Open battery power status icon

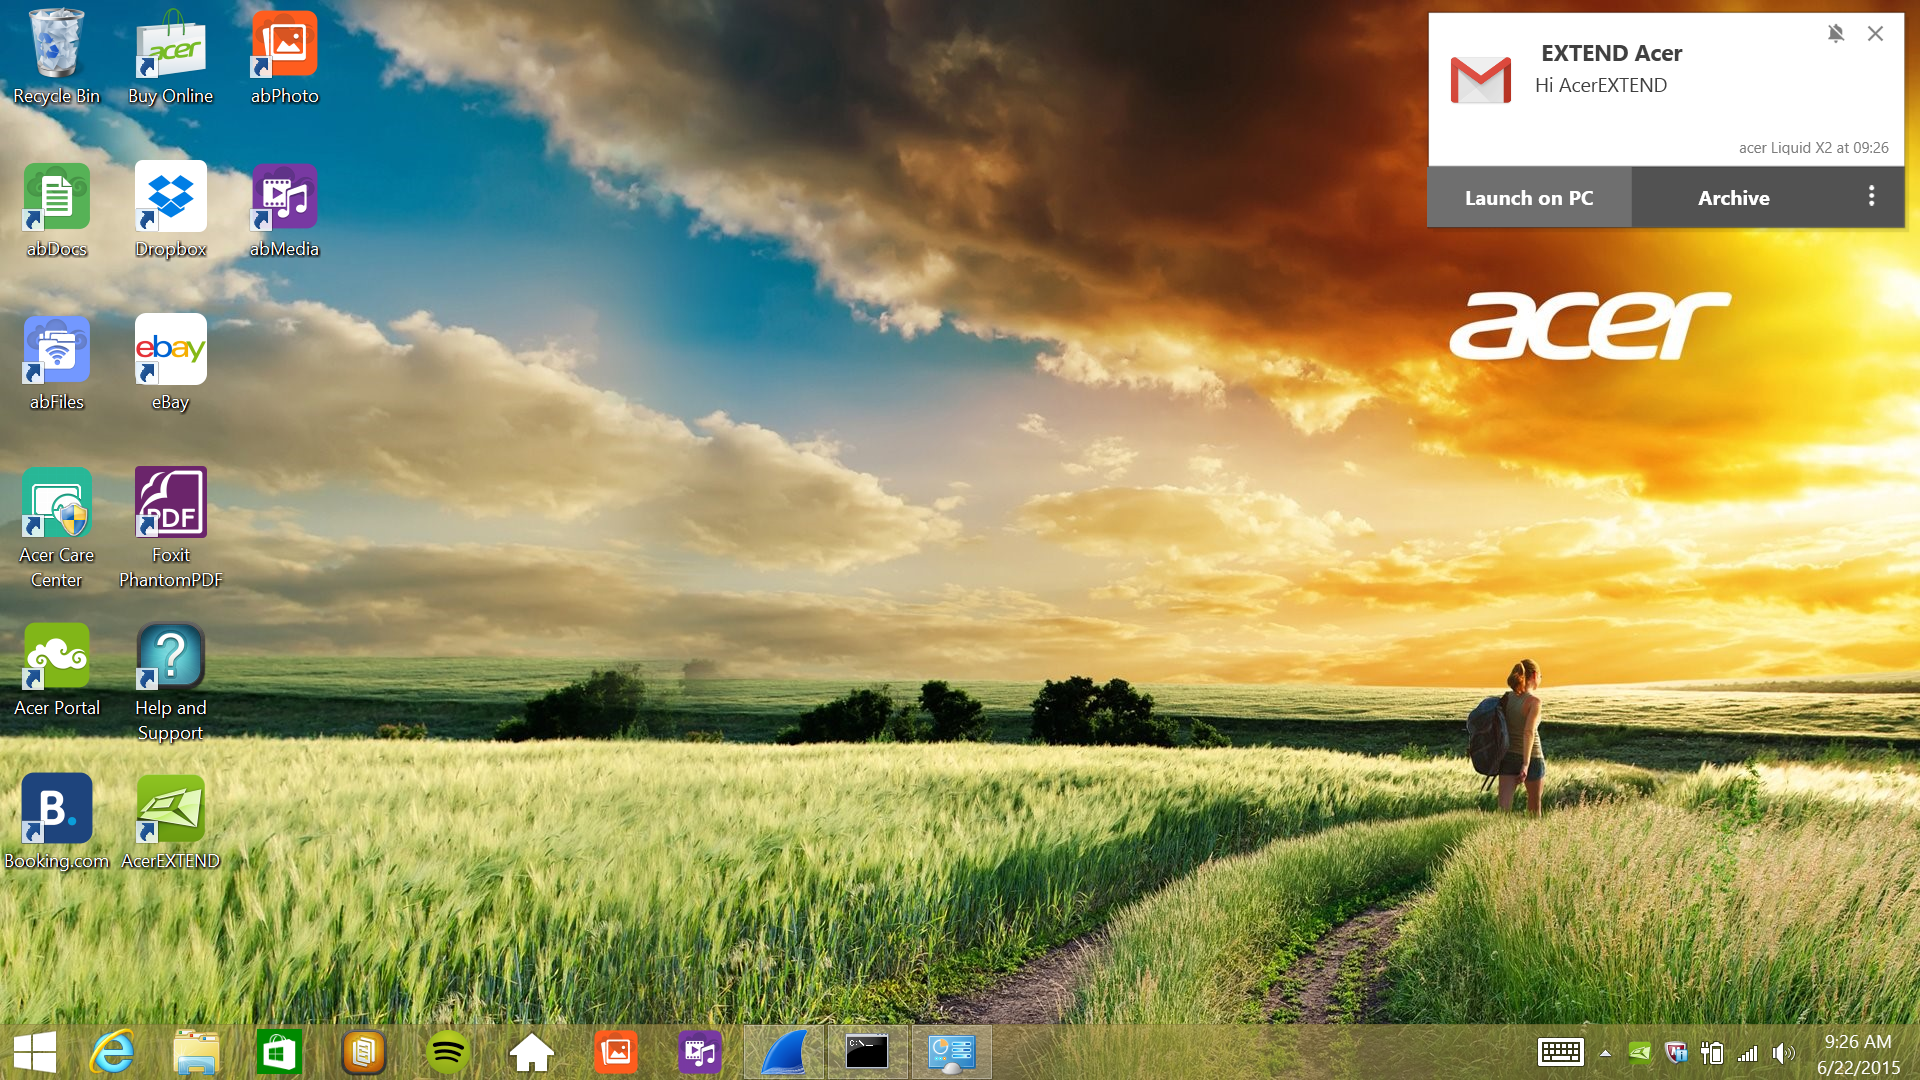click(1712, 1053)
